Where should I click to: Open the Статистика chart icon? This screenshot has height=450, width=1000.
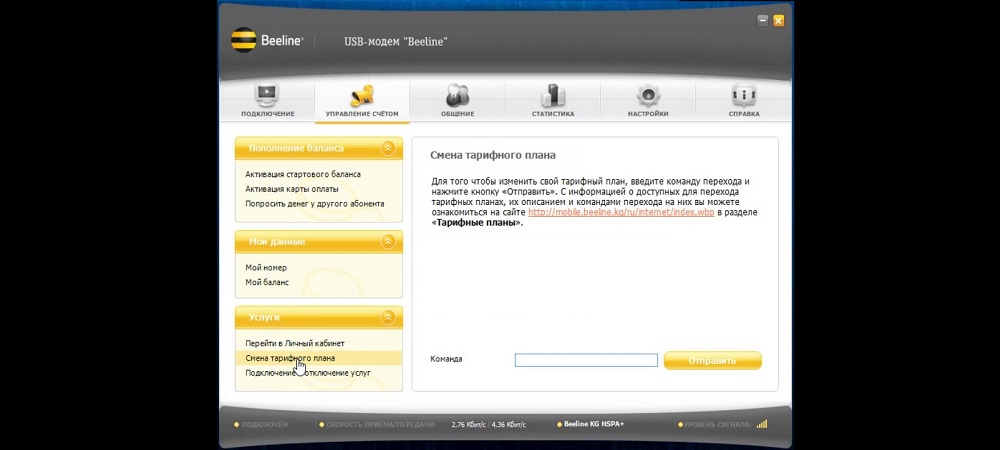click(x=552, y=94)
